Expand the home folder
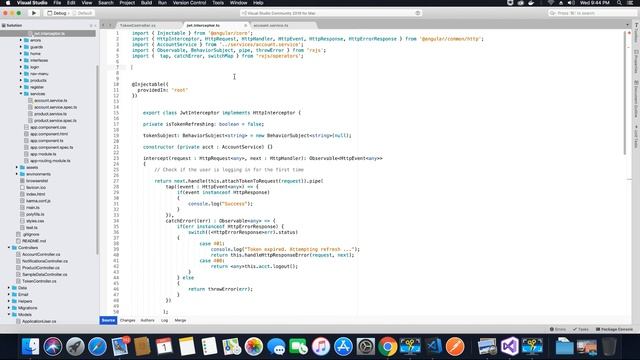 (21, 53)
